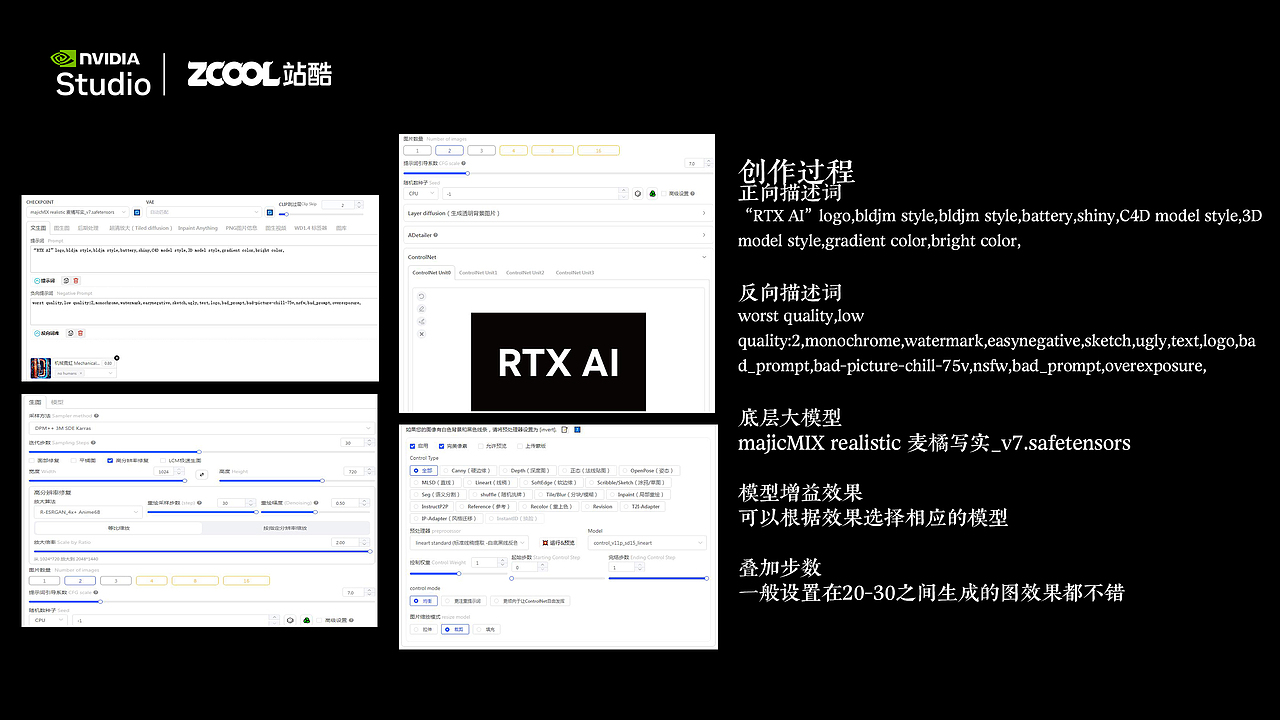Select the 模型 tab beside 生图
1280x720 pixels.
coord(57,402)
